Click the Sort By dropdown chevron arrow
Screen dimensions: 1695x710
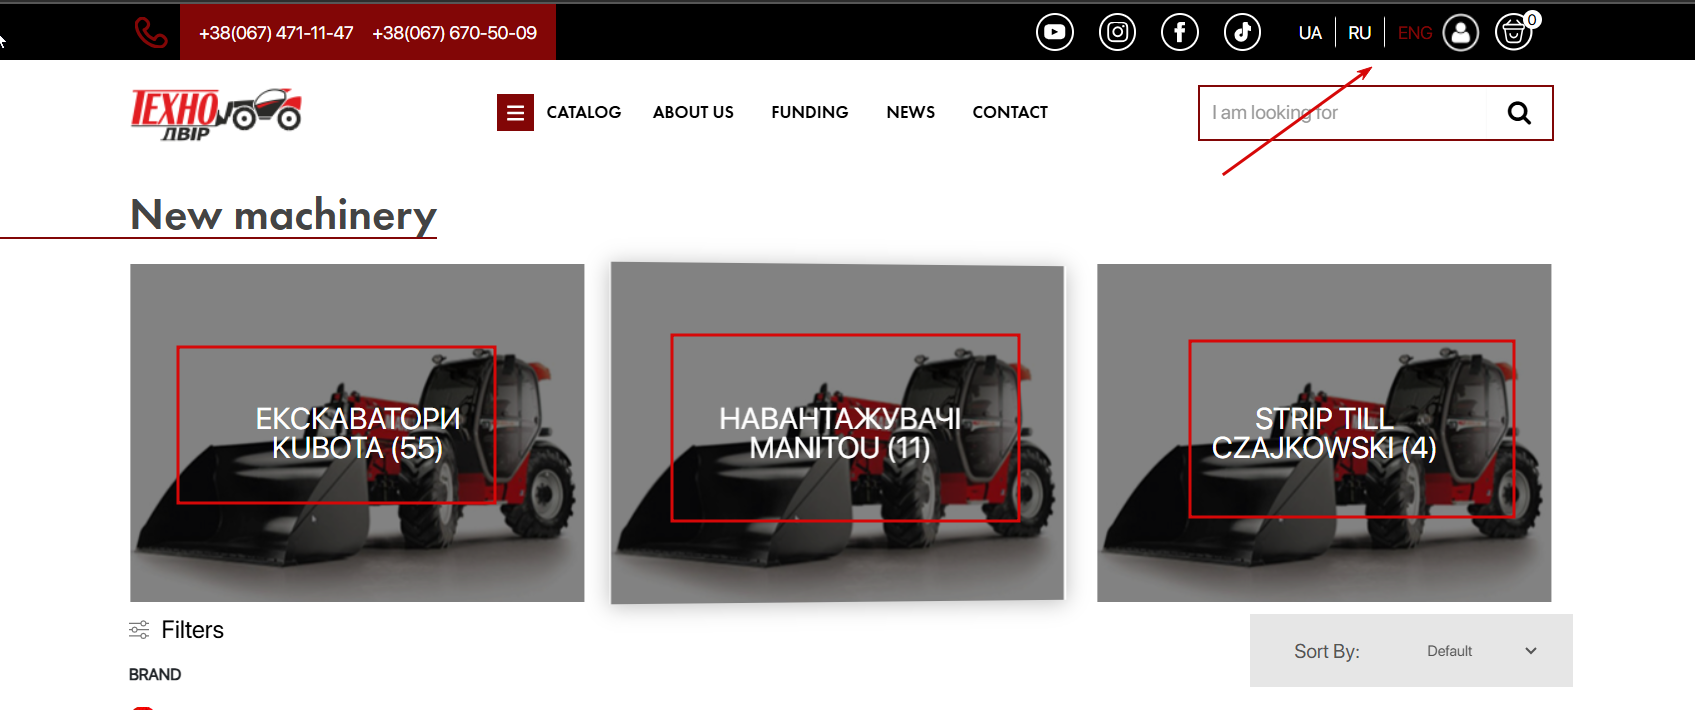click(1531, 651)
